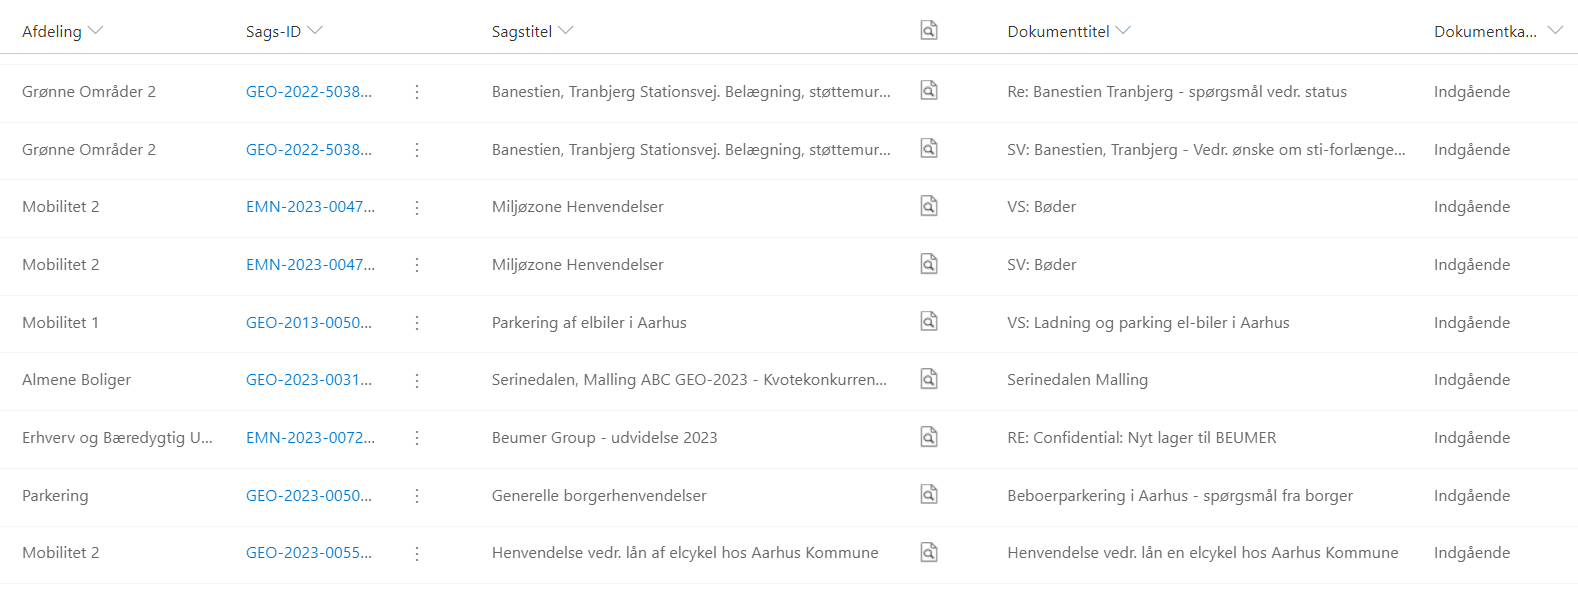The image size is (1578, 604).
Task: Expand the Afdeling column dropdown
Action: tap(95, 31)
